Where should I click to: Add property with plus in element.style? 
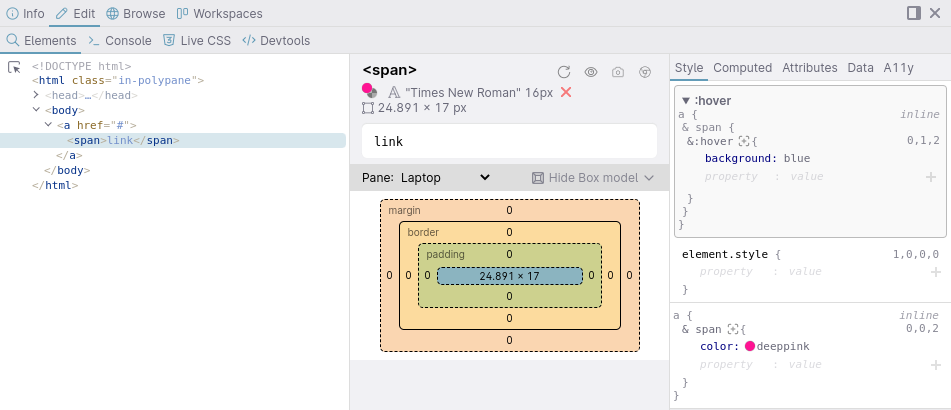pyautogui.click(x=936, y=272)
